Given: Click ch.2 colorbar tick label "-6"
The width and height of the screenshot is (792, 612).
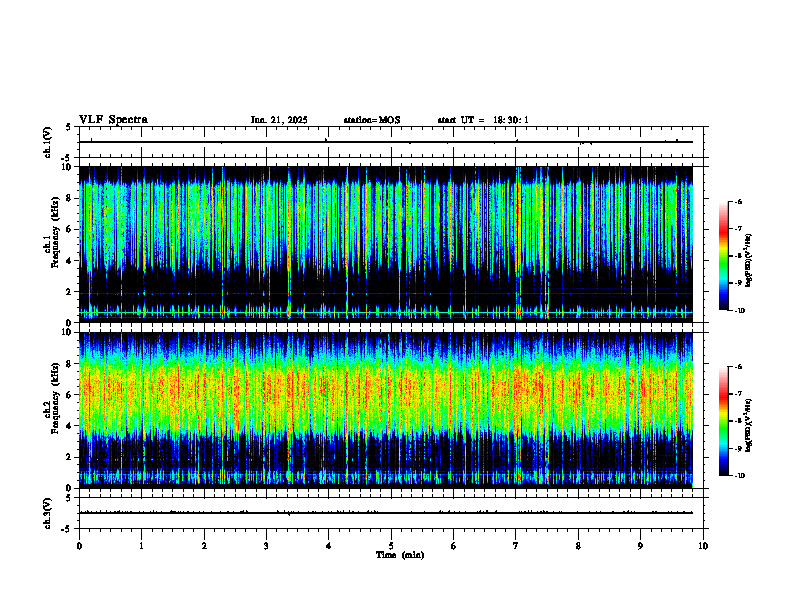Looking at the screenshot, I should pos(738,367).
